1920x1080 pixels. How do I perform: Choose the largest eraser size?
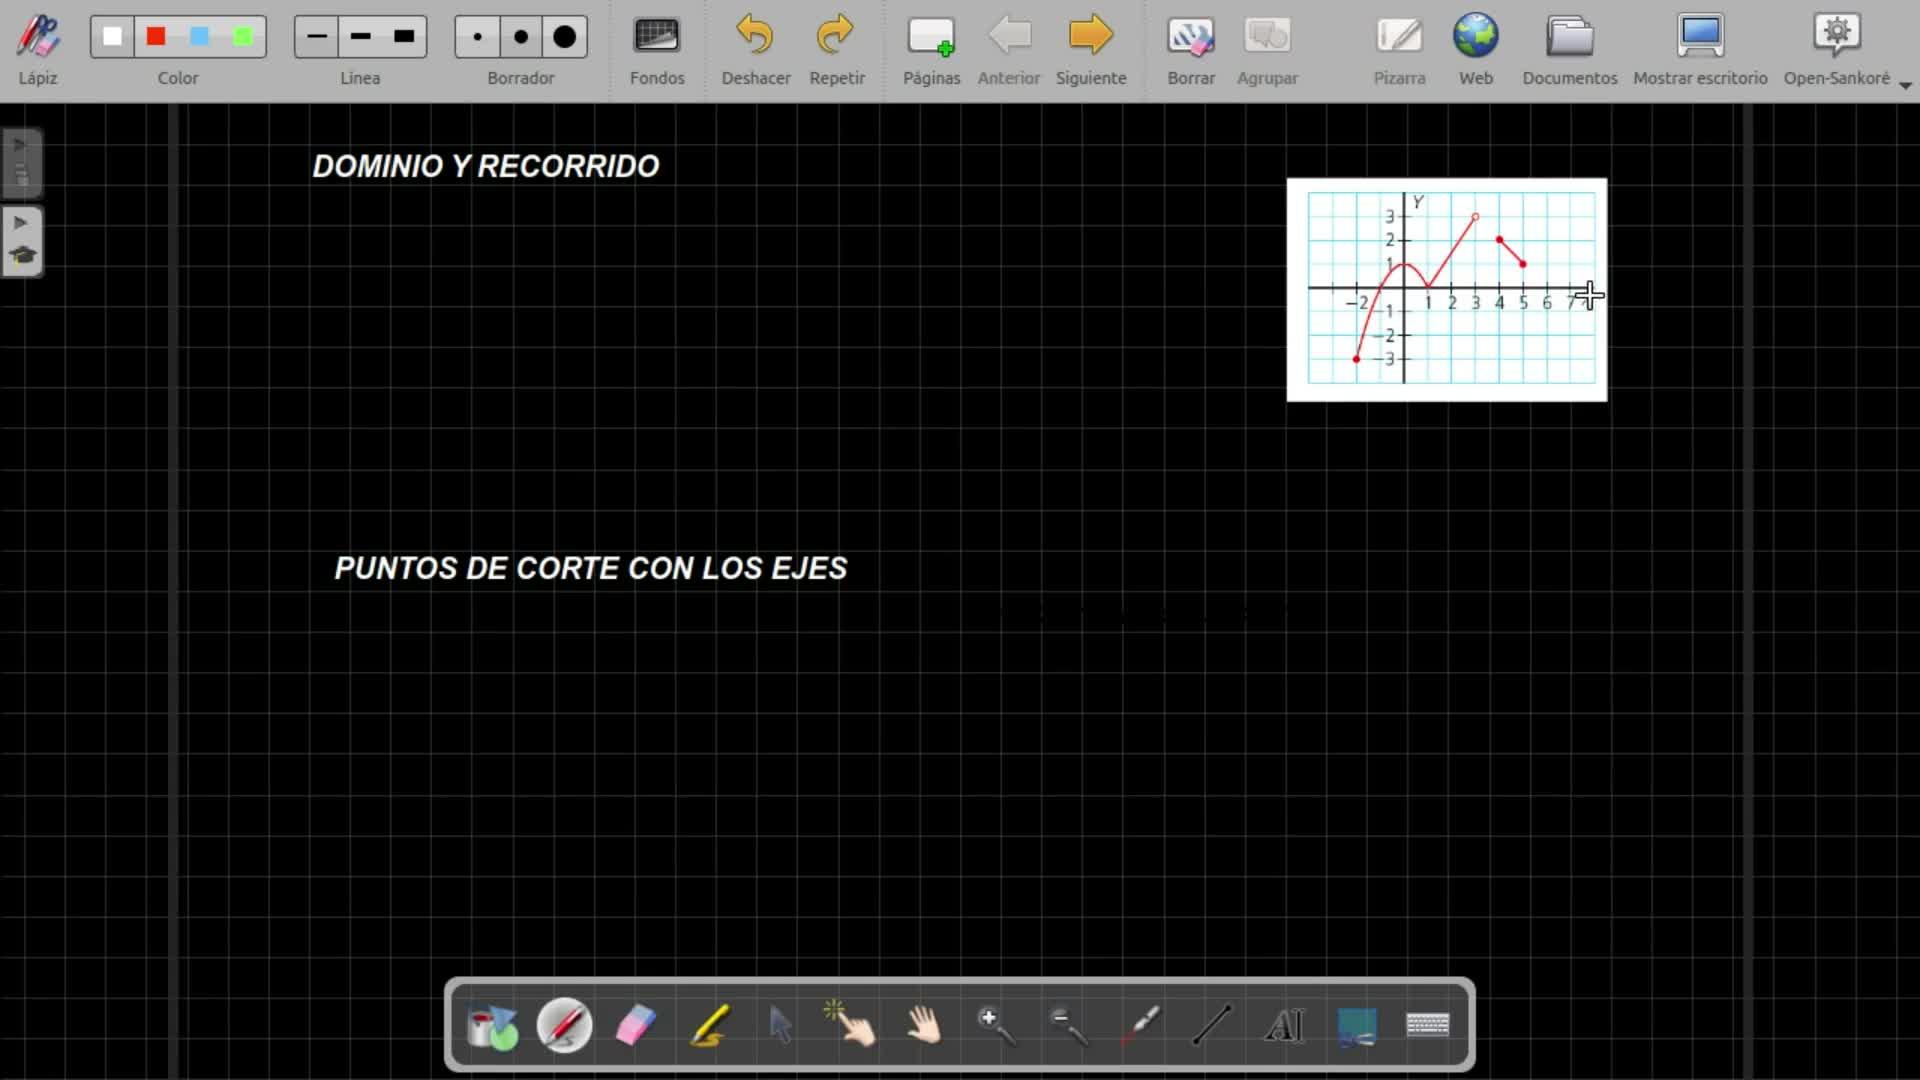(x=564, y=37)
